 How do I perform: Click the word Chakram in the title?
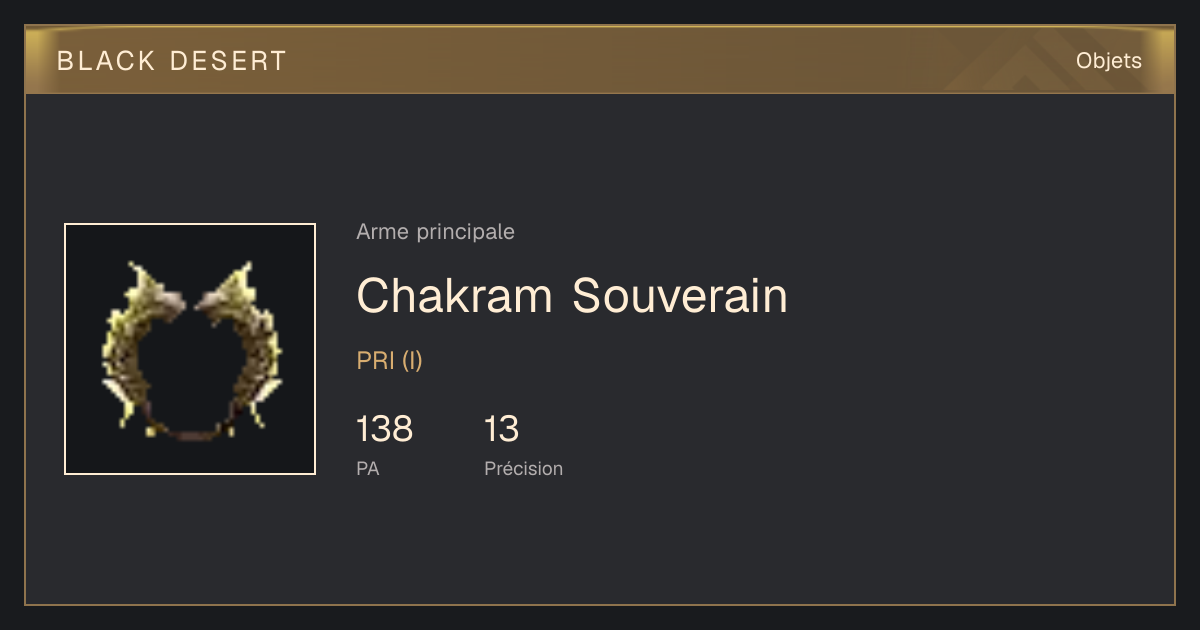[x=455, y=296]
